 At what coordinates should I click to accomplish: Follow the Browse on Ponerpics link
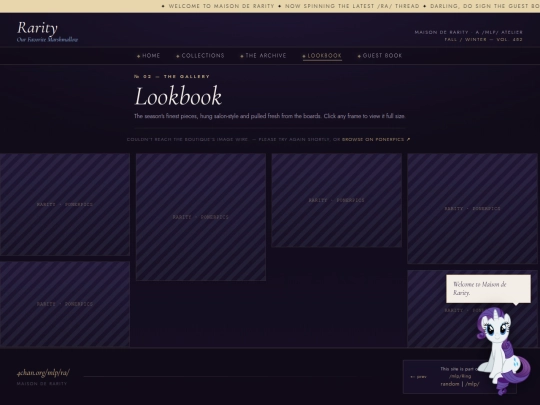376,139
